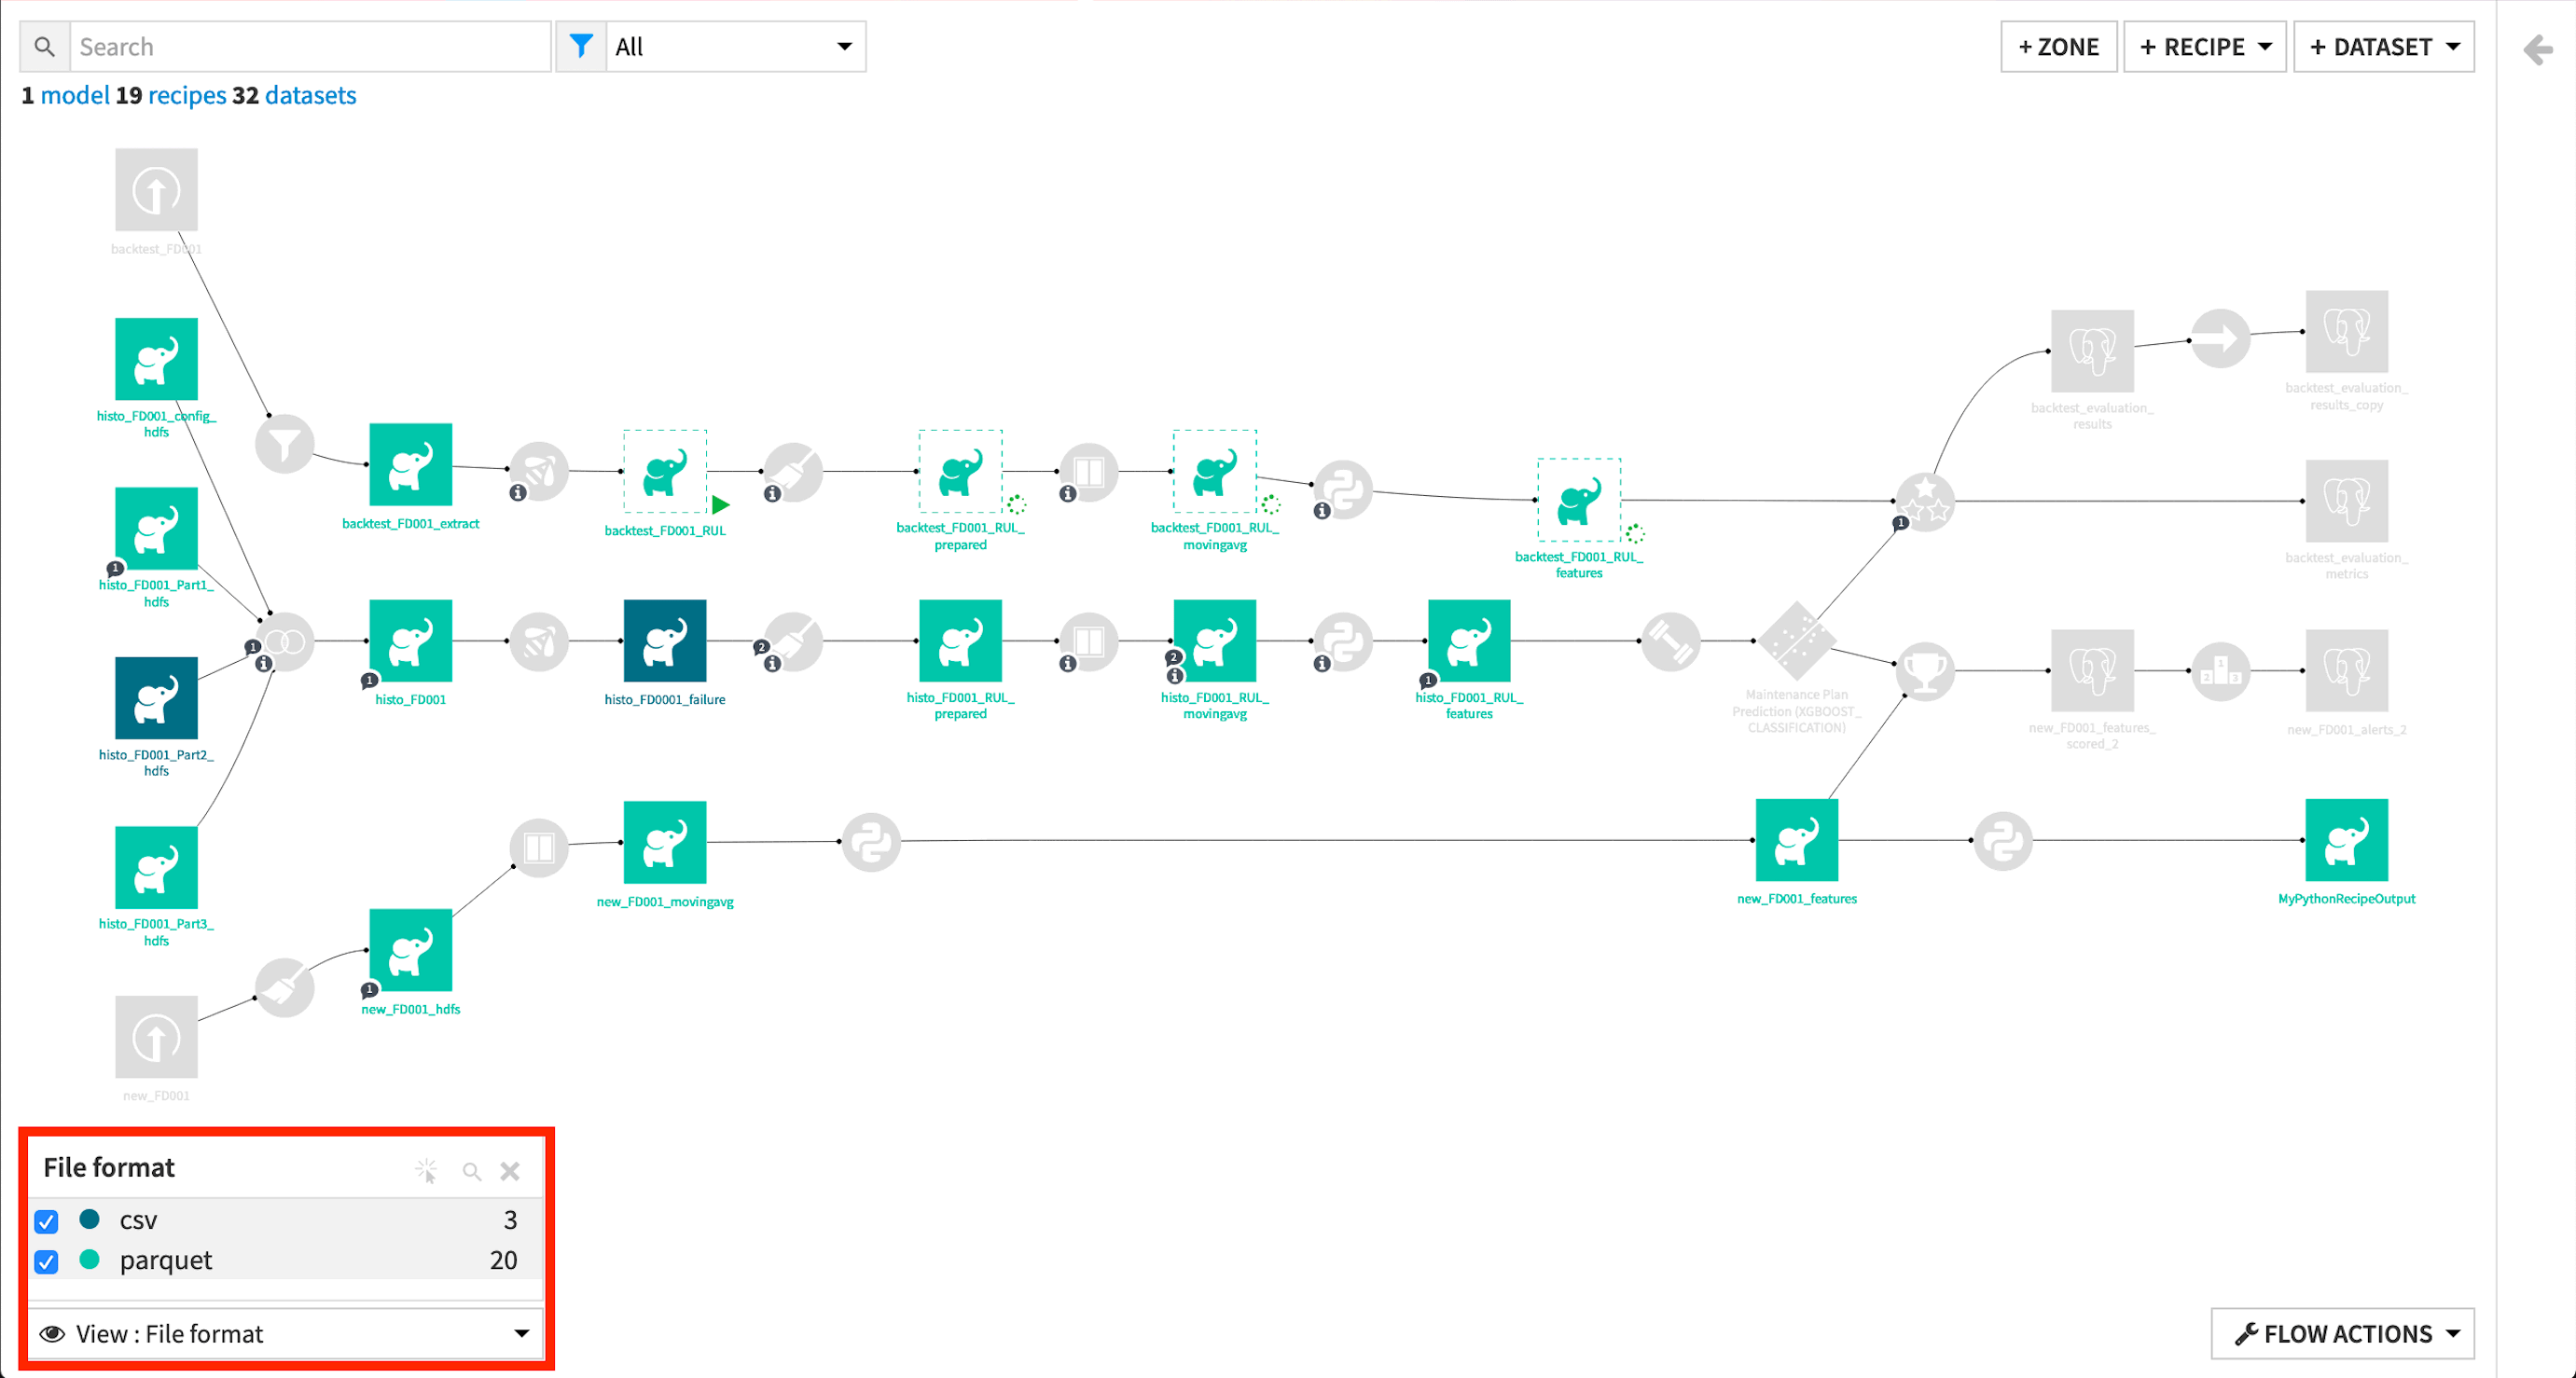Open the + RECIPE dropdown menu
The width and height of the screenshot is (2576, 1378).
click(2205, 46)
